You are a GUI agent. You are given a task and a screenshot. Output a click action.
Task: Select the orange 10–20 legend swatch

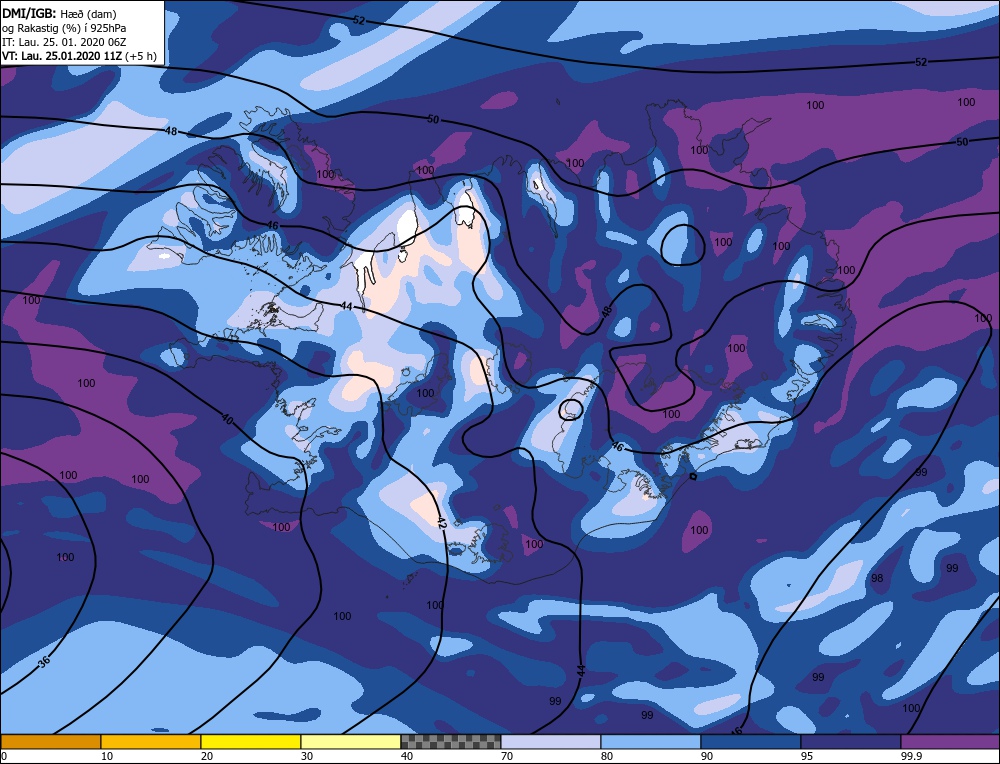point(151,742)
